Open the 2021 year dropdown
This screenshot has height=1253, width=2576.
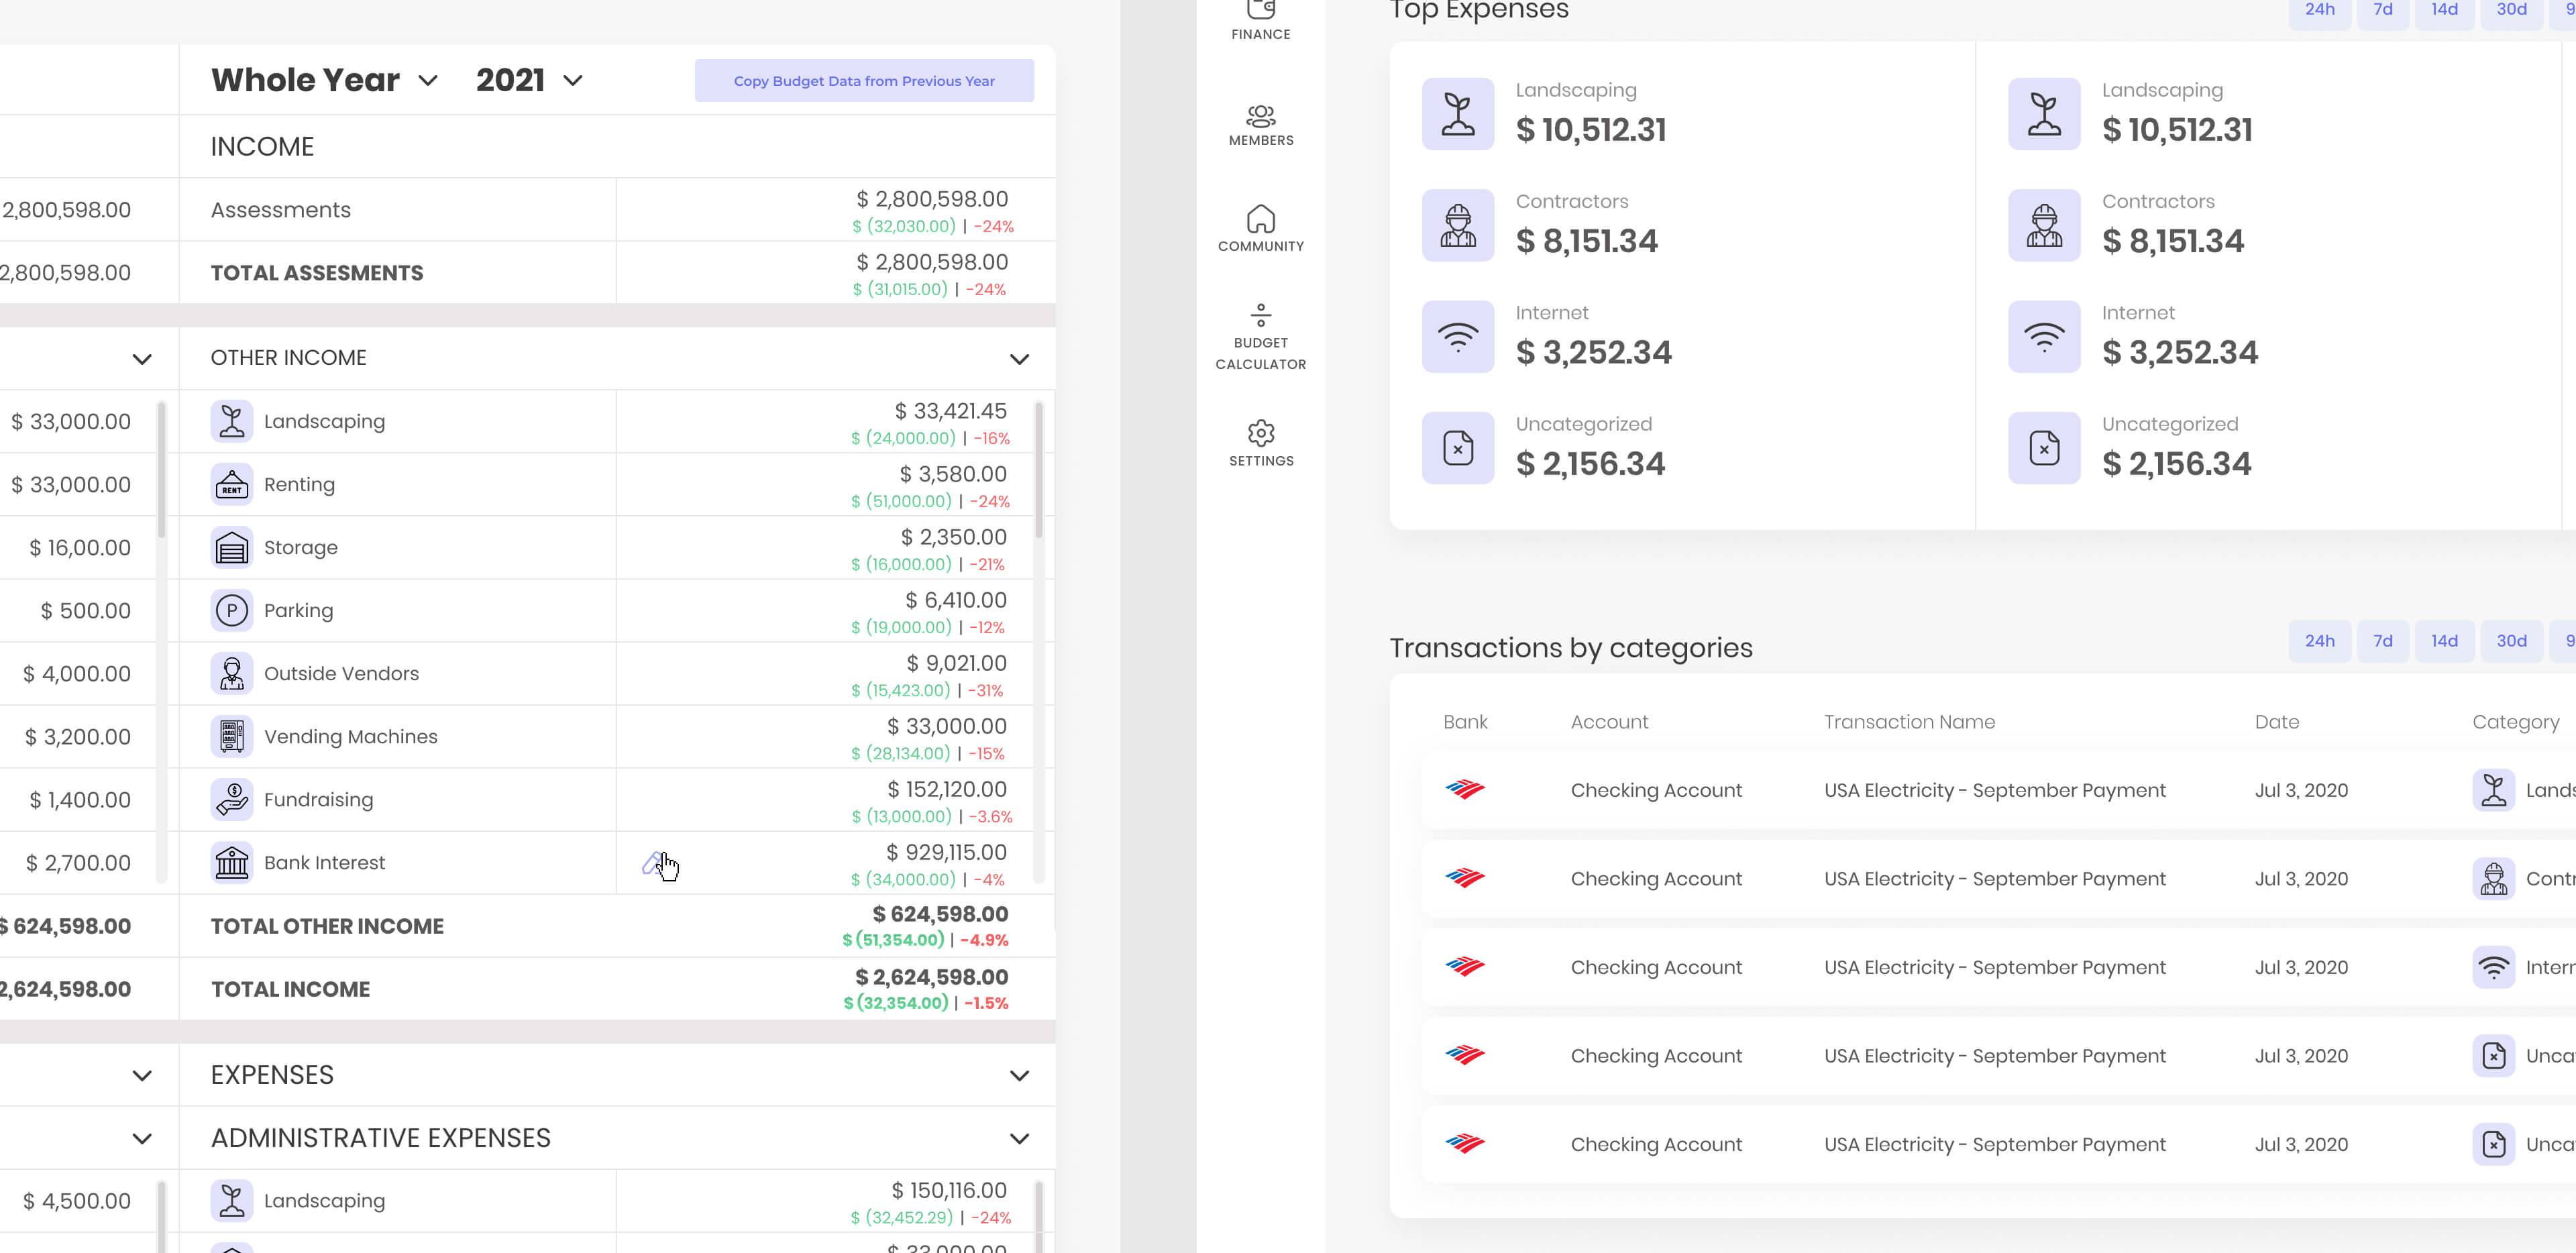[529, 80]
